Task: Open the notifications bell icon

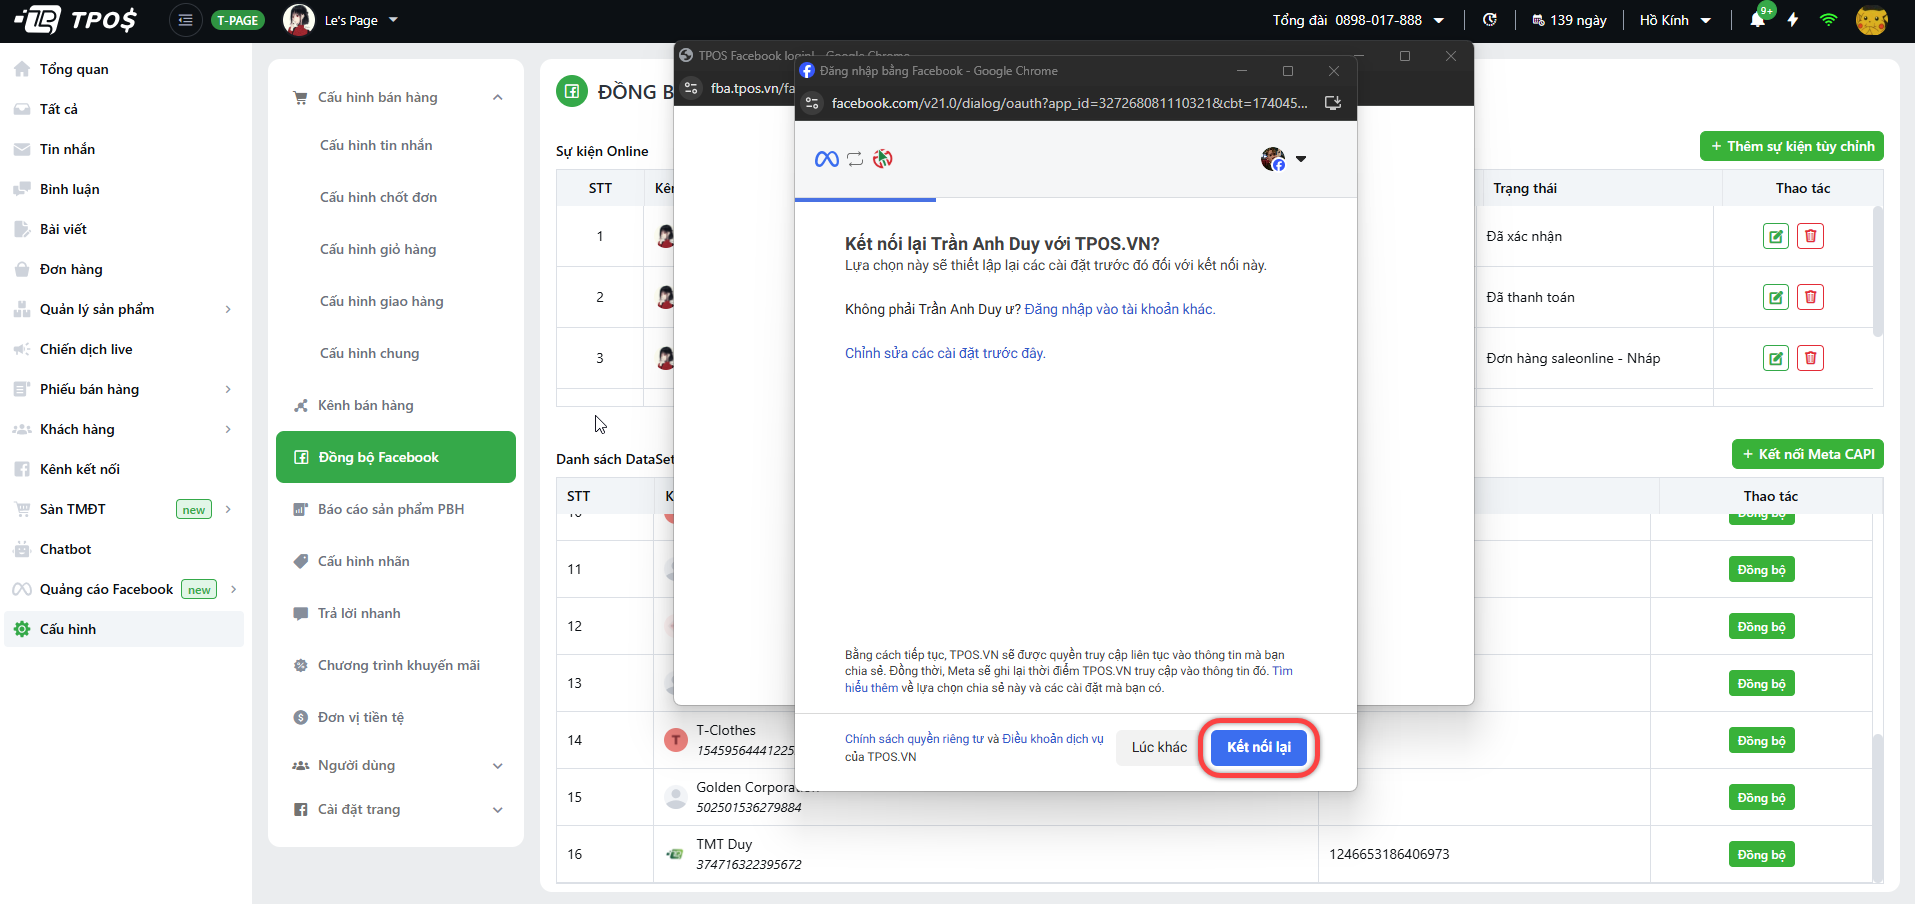Action: [x=1758, y=20]
